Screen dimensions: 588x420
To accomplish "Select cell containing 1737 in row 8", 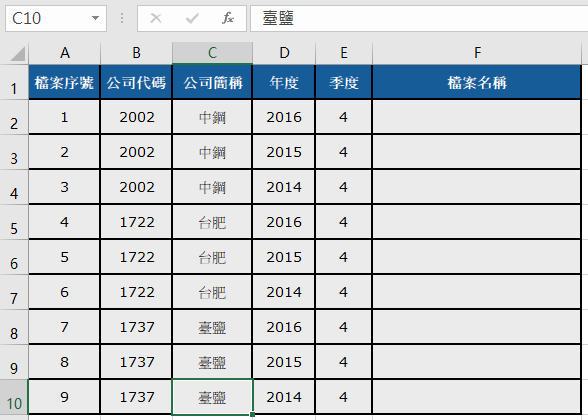I will (x=136, y=327).
